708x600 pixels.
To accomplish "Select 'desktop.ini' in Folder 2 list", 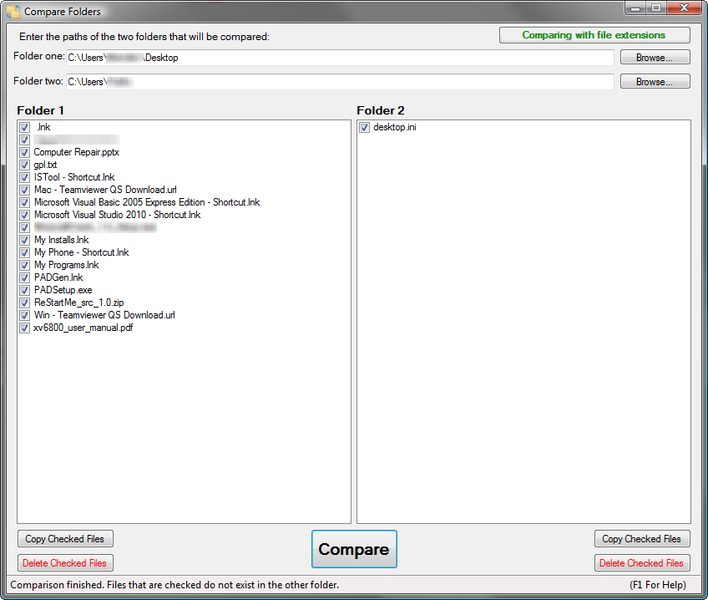I will (395, 127).
